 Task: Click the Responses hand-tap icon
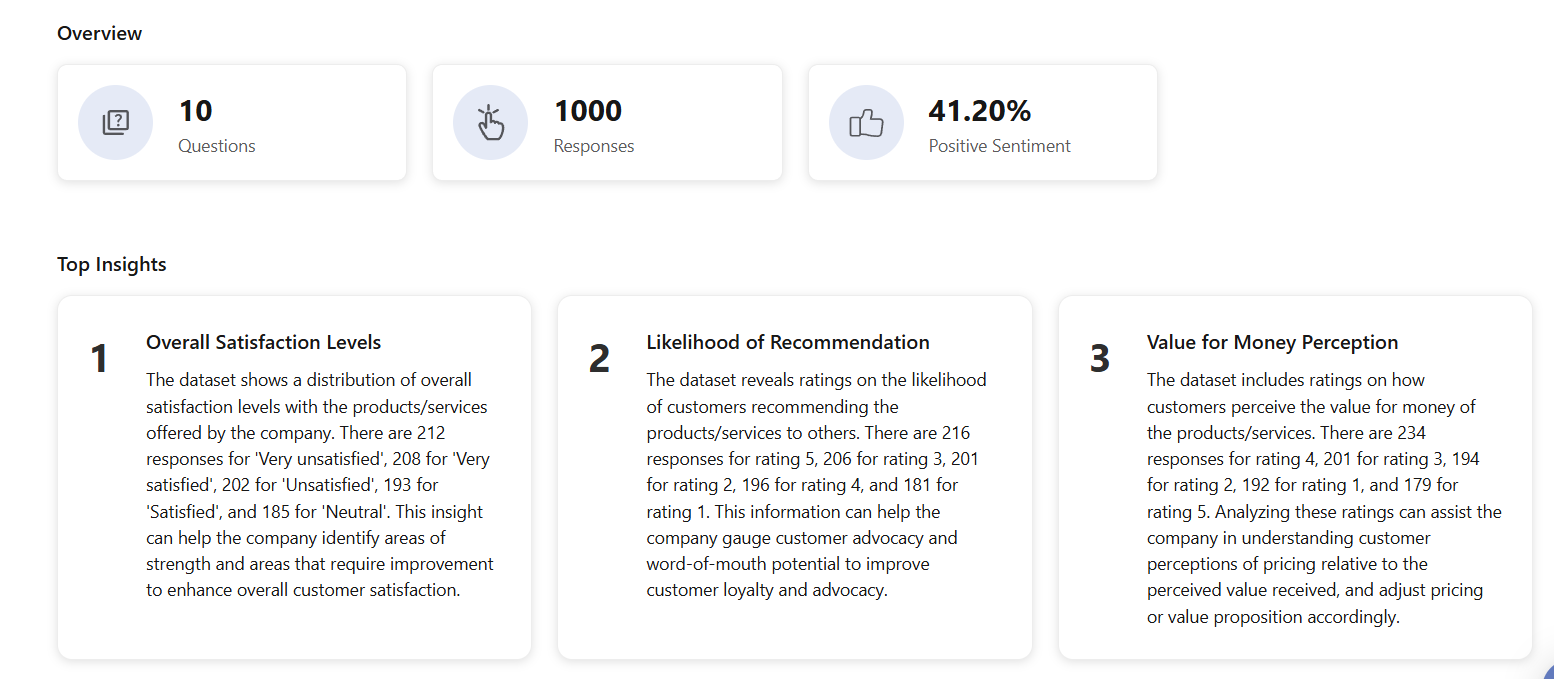490,123
